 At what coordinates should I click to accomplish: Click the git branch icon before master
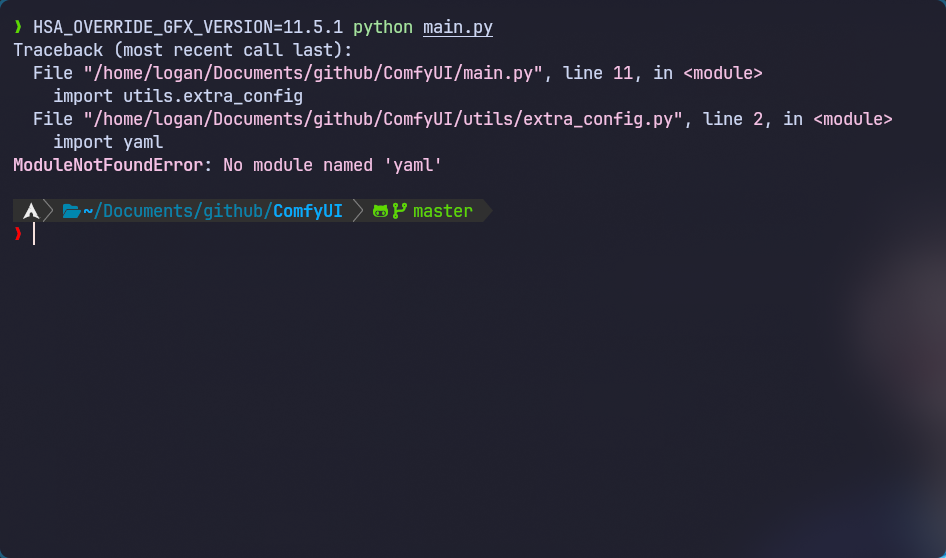click(x=400, y=211)
